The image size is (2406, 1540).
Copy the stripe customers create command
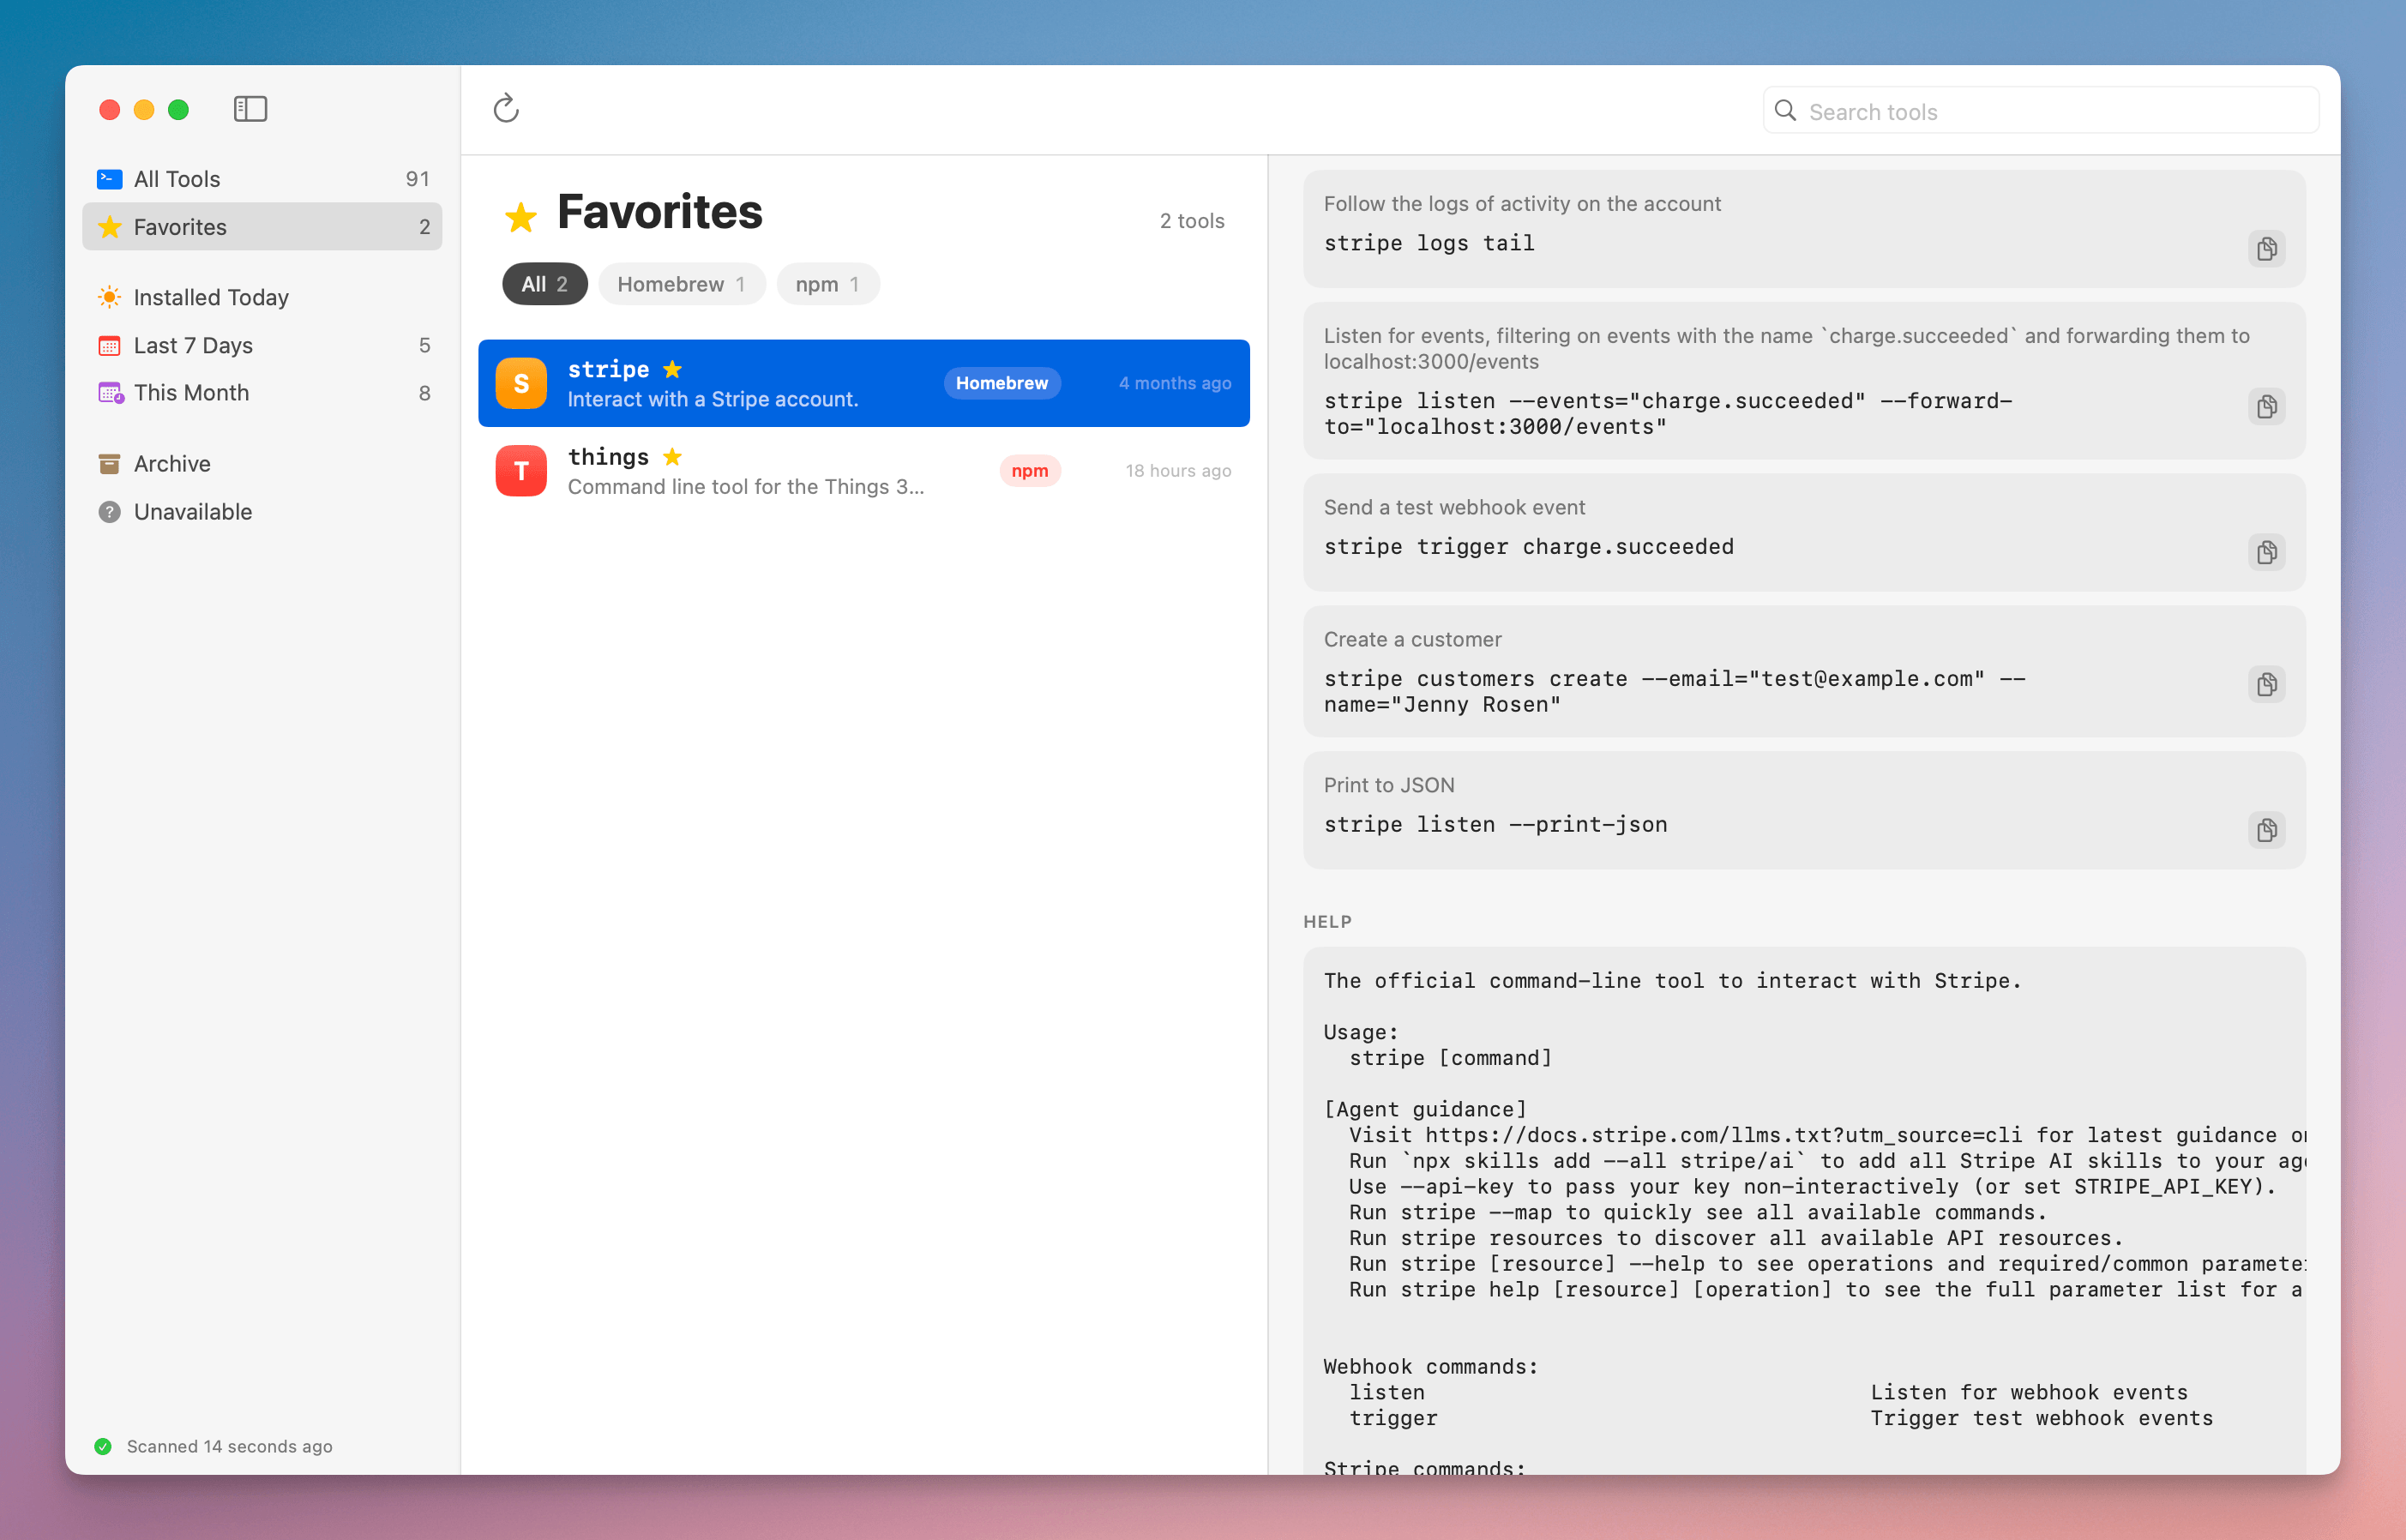(x=2266, y=684)
